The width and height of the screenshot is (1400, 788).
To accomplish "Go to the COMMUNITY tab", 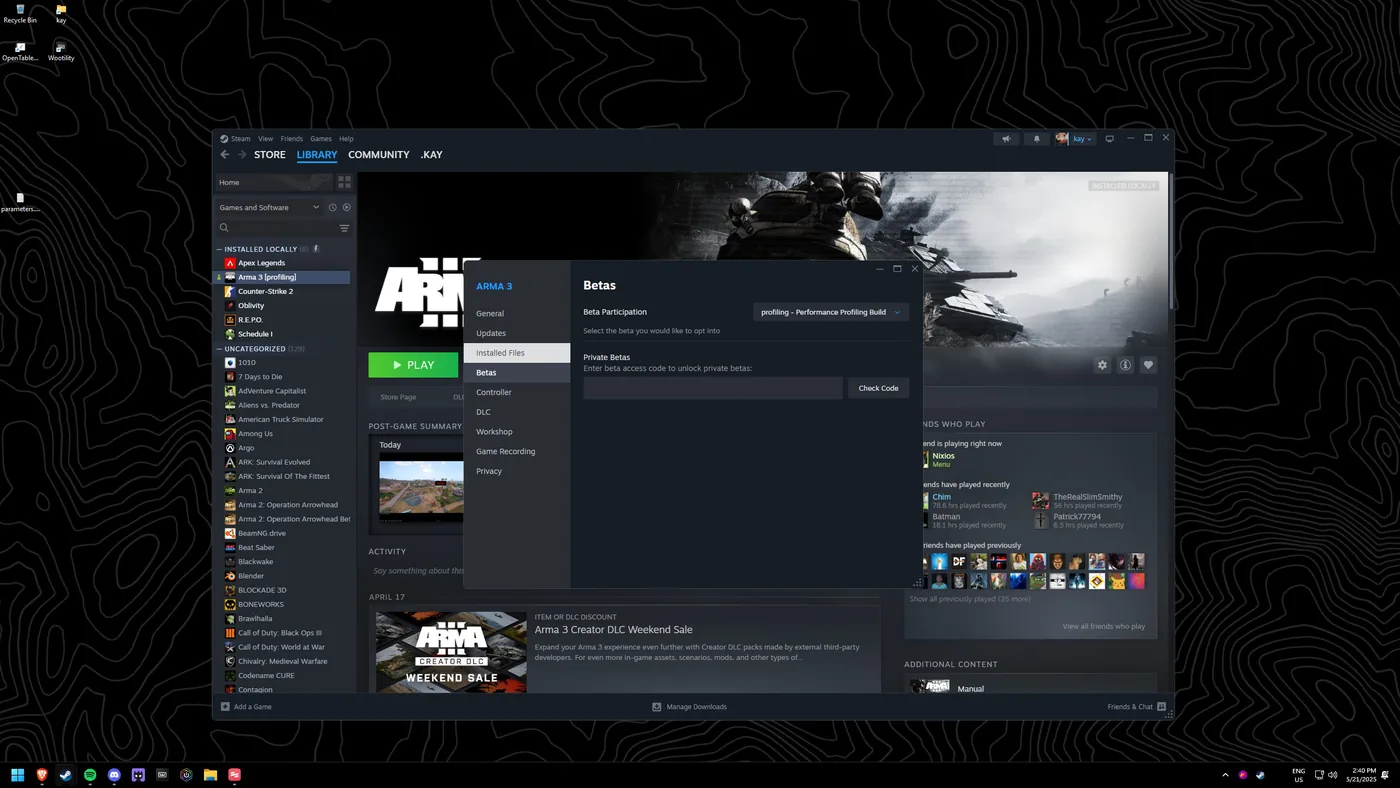I will point(379,155).
